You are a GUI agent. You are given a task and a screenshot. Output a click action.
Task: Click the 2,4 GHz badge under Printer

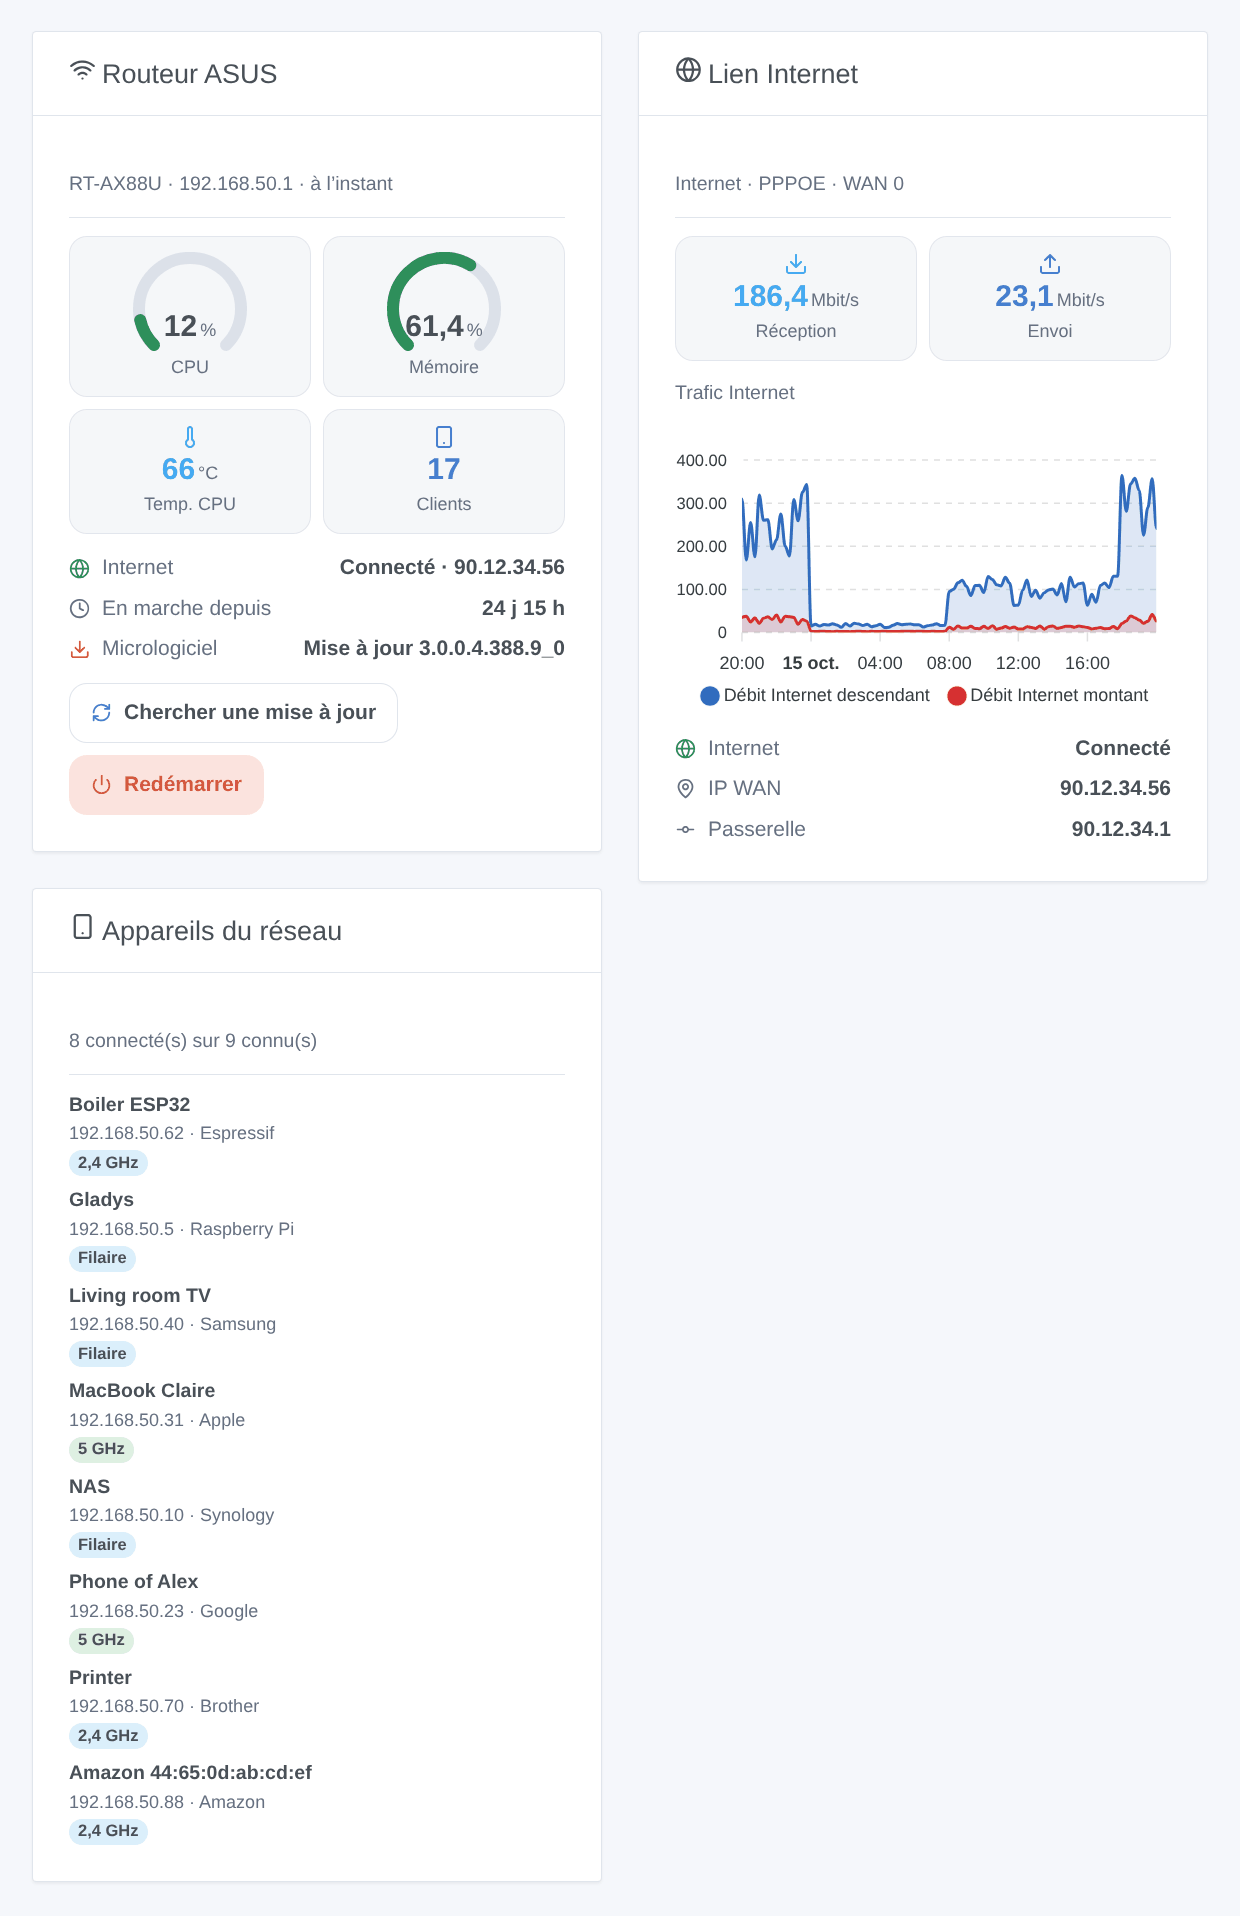pyautogui.click(x=108, y=1736)
